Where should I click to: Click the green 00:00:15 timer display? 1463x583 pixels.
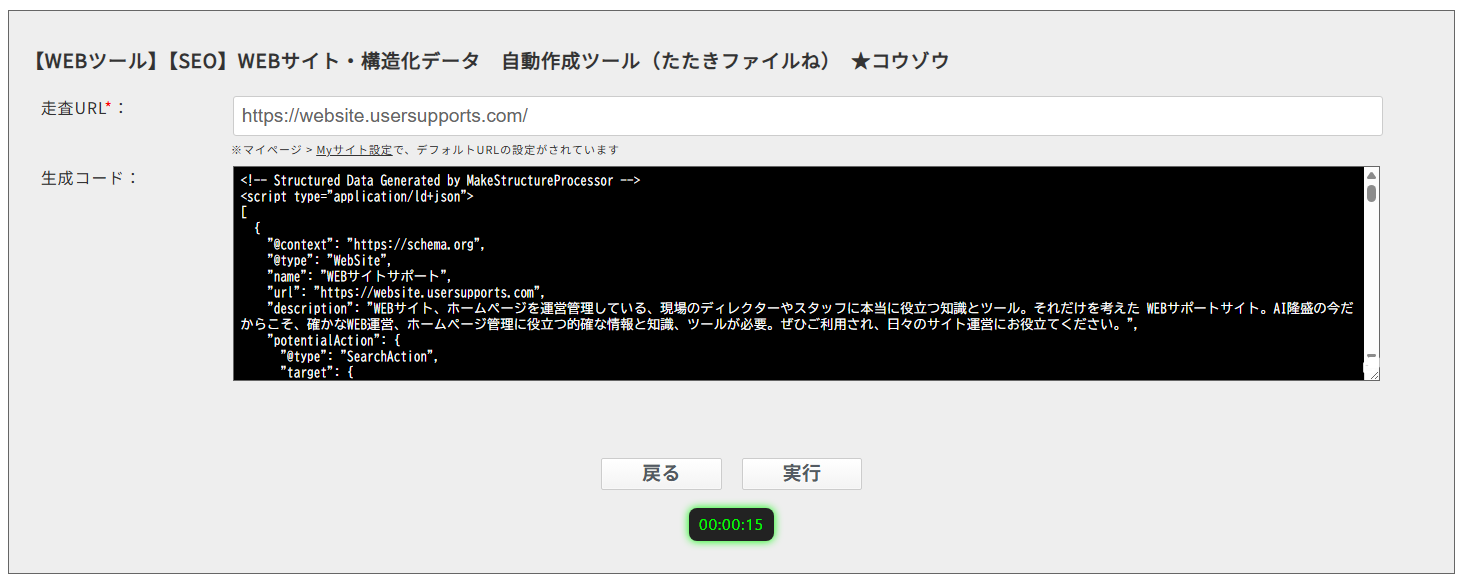[731, 524]
